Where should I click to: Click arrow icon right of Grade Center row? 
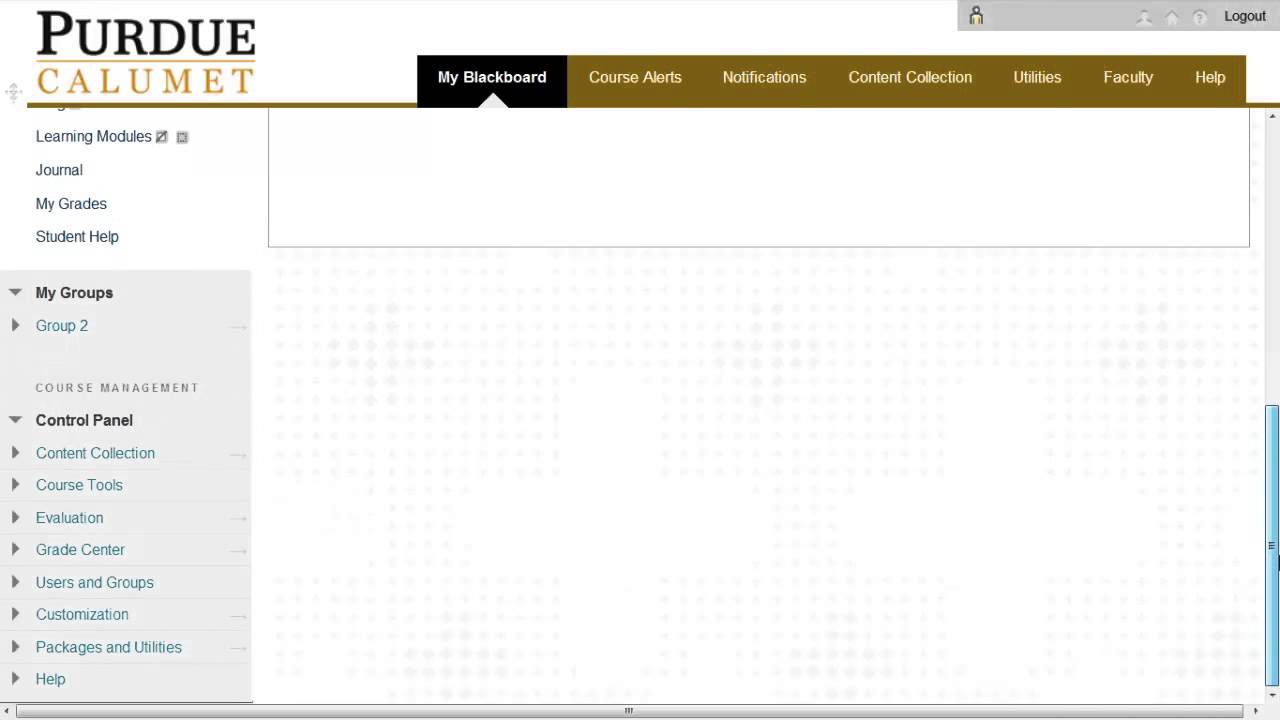tap(238, 551)
